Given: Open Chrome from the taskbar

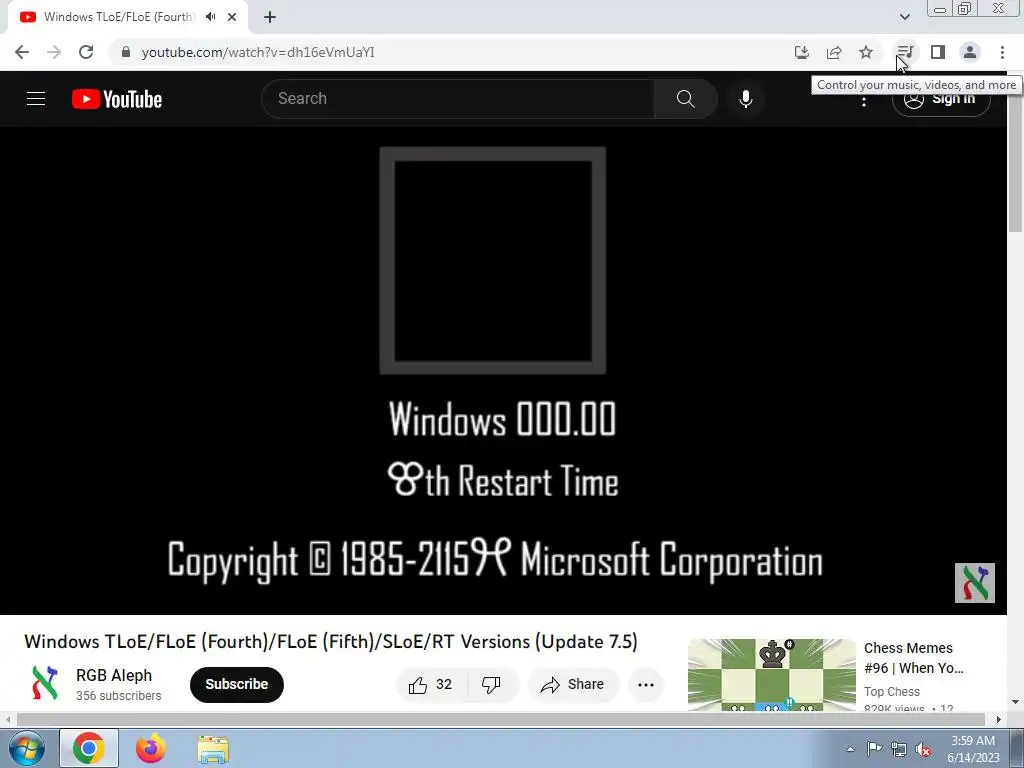Looking at the screenshot, I should [x=89, y=748].
